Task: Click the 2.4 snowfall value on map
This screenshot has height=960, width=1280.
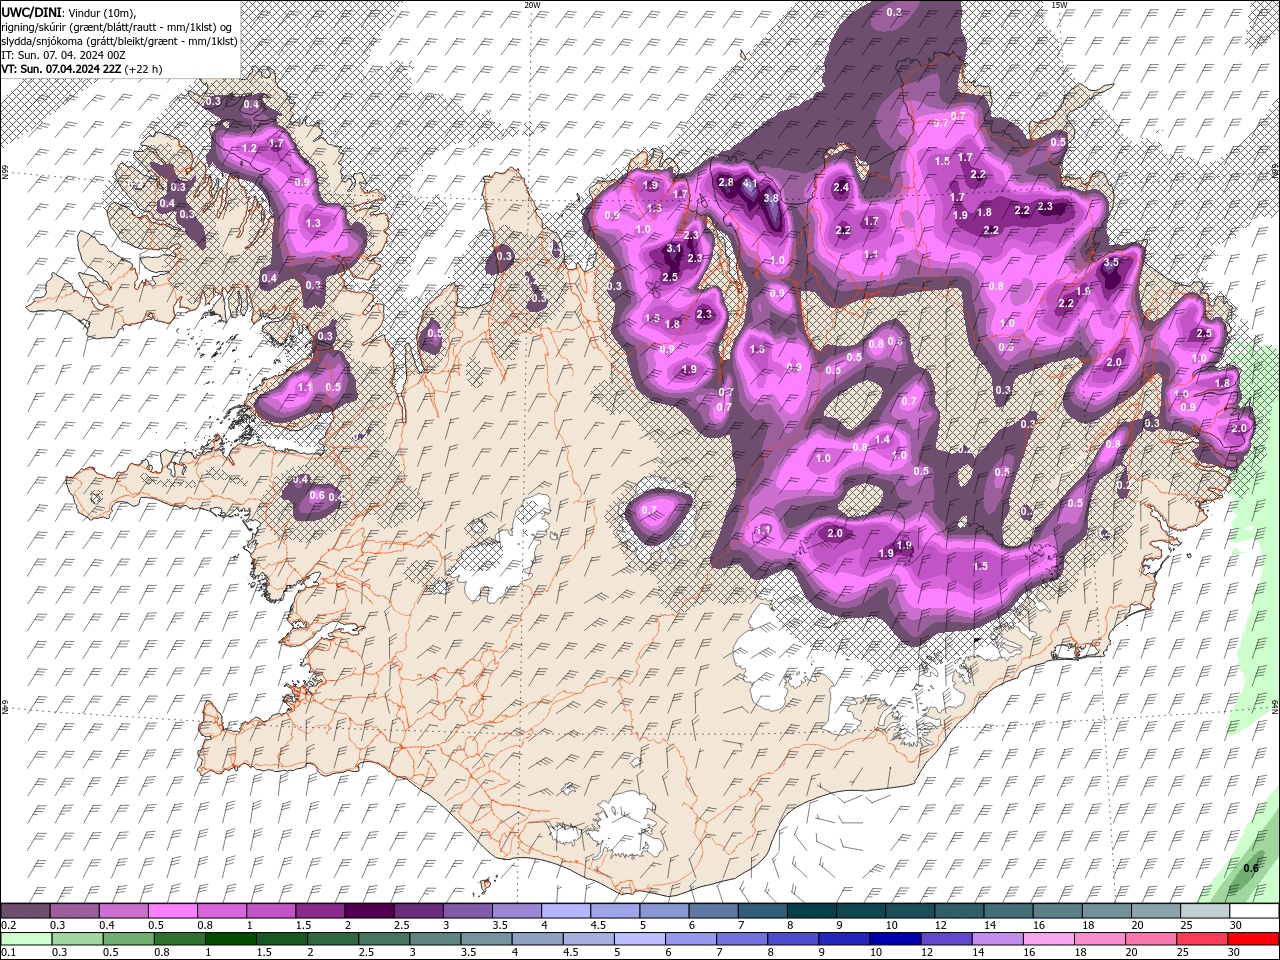Action: (841, 187)
